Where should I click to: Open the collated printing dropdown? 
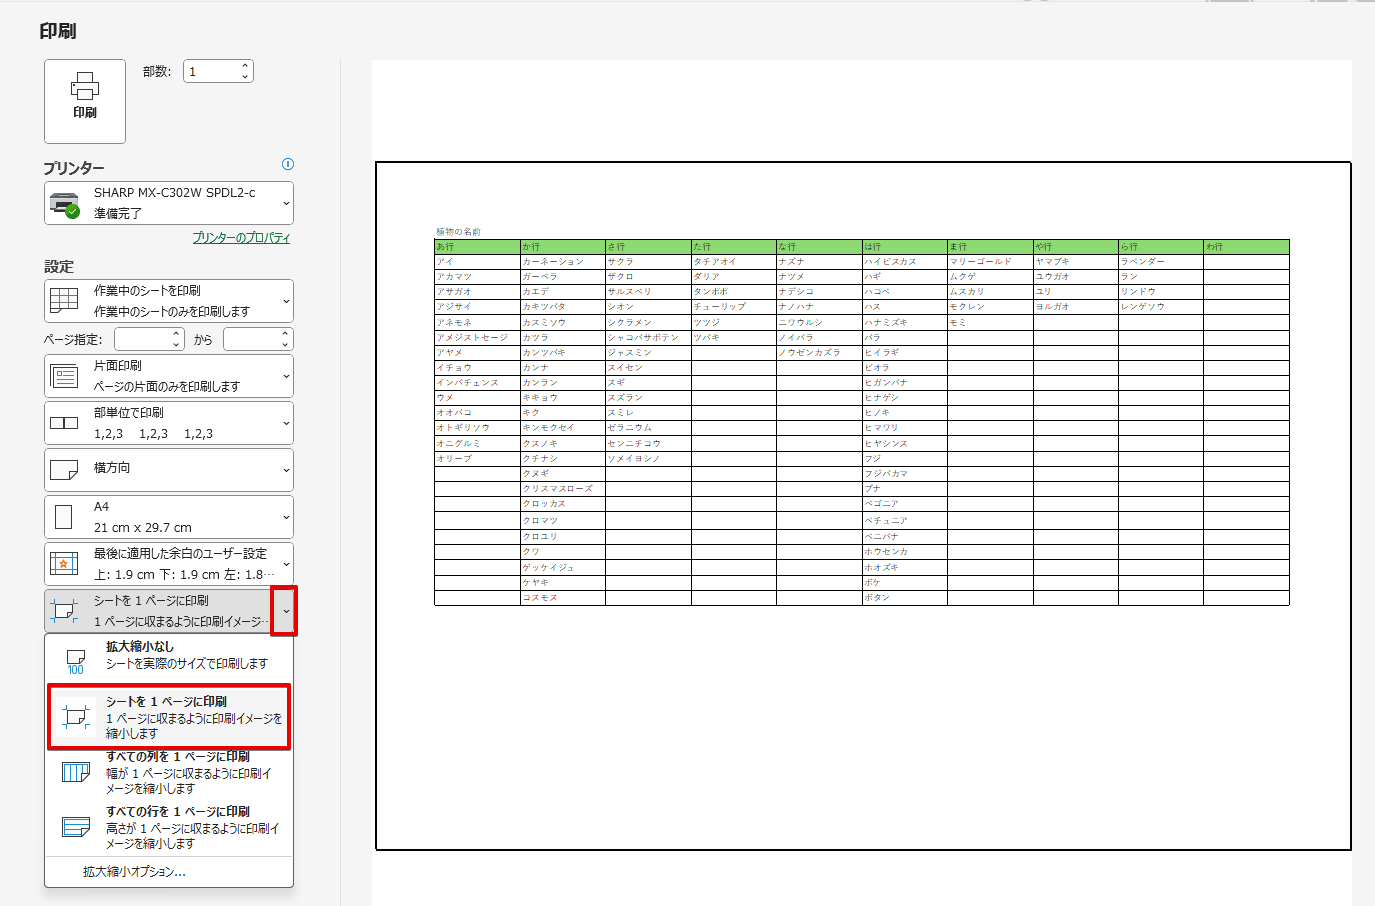click(x=286, y=423)
